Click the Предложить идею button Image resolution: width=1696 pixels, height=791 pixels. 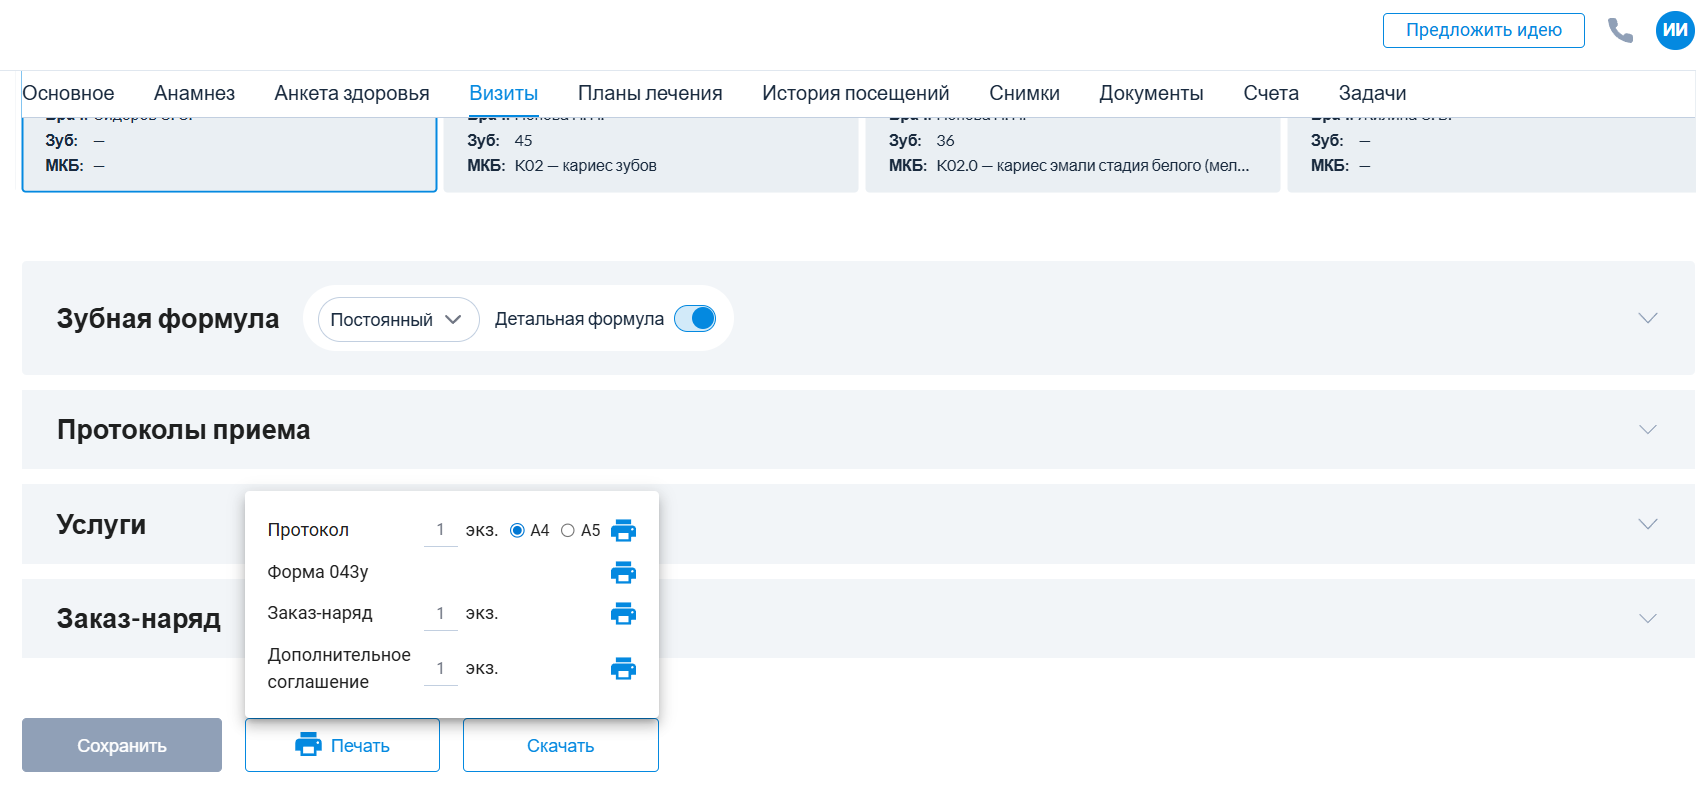coord(1484,30)
